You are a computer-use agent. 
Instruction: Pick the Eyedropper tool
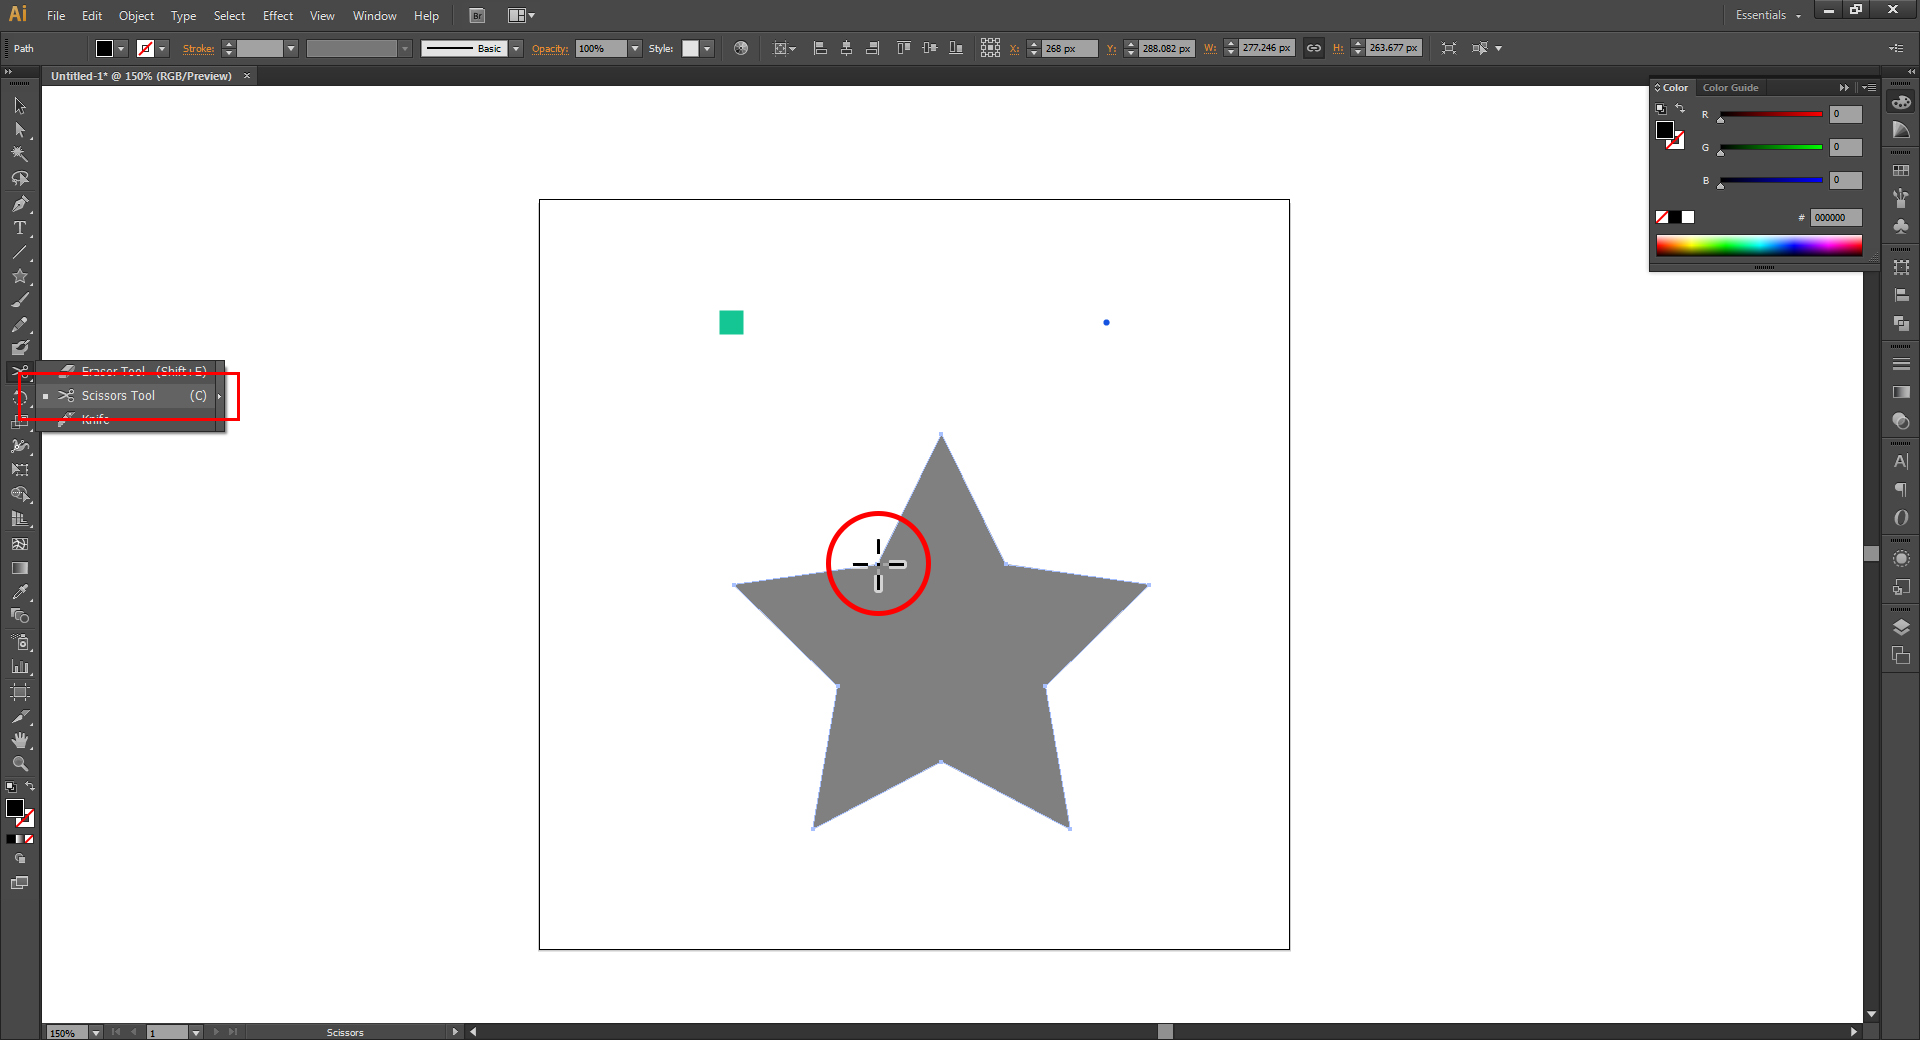(x=20, y=592)
